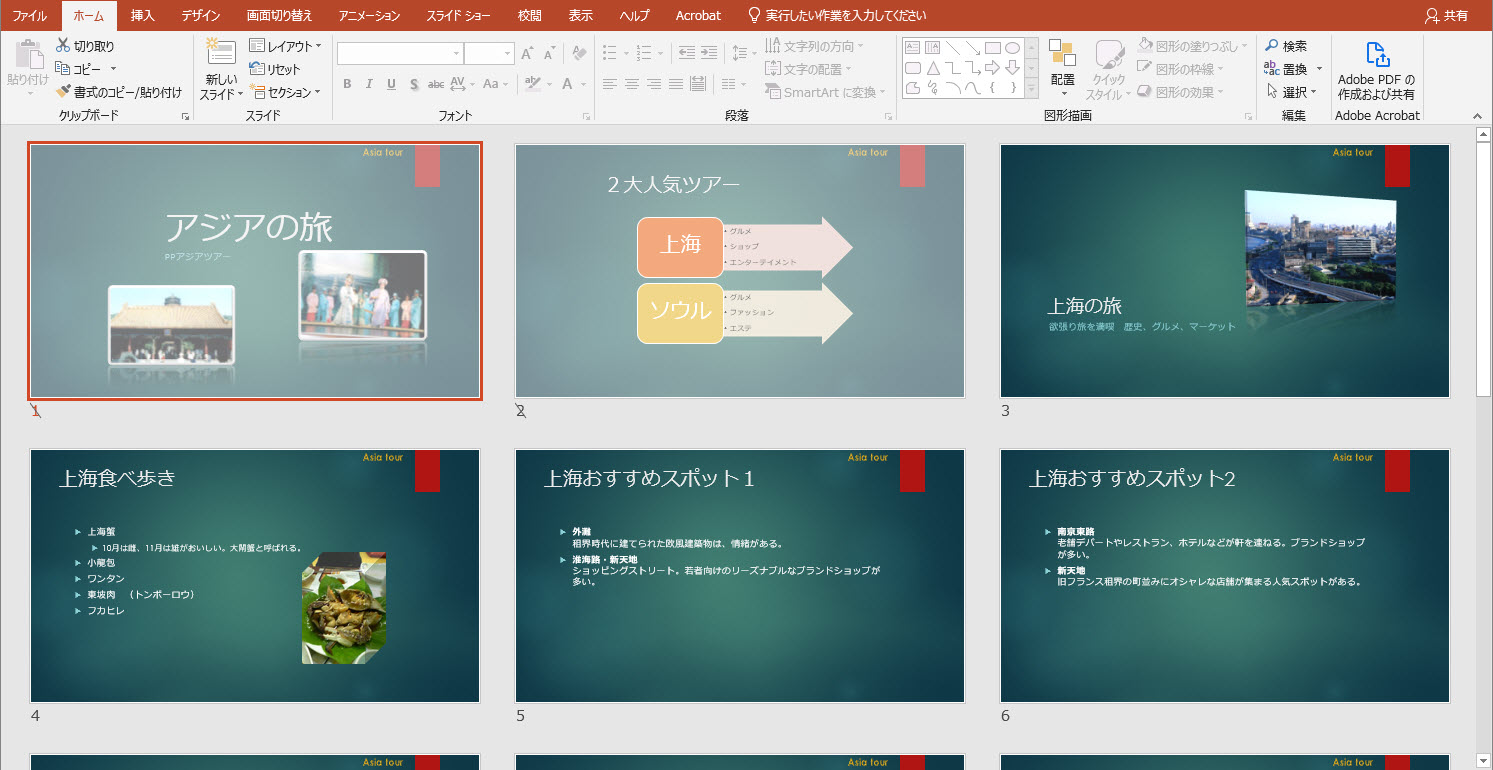Select slide 6 thumbnail 上海おすすめスポット2

[1225, 576]
